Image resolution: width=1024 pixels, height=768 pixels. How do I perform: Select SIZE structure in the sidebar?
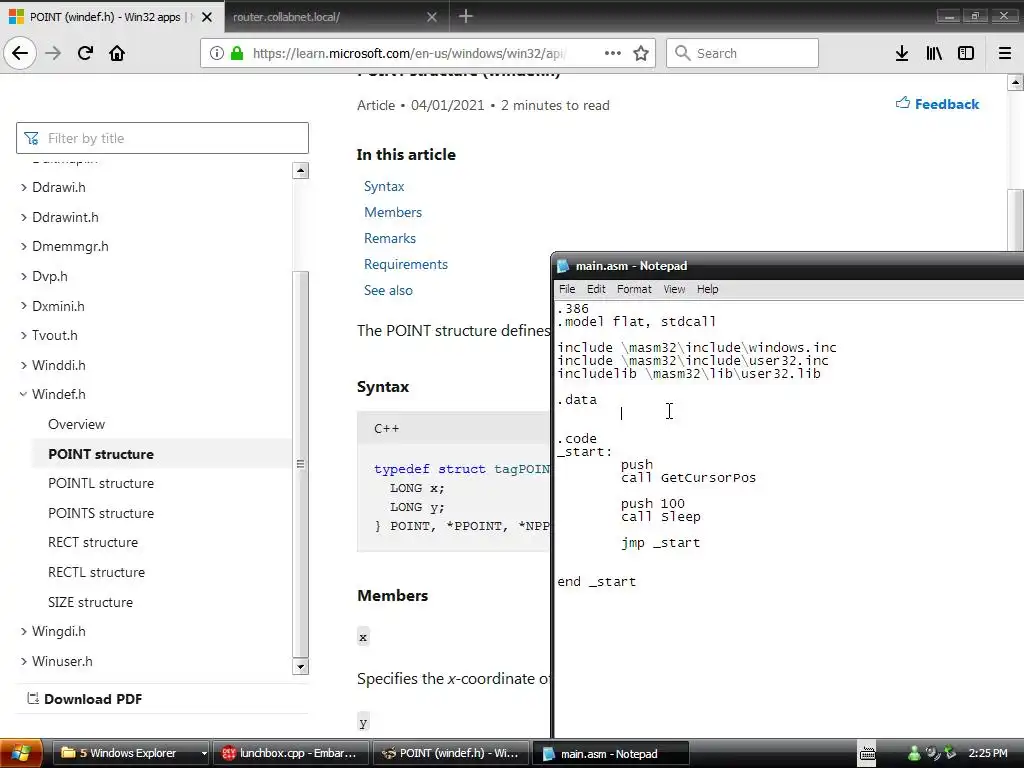[x=90, y=602]
